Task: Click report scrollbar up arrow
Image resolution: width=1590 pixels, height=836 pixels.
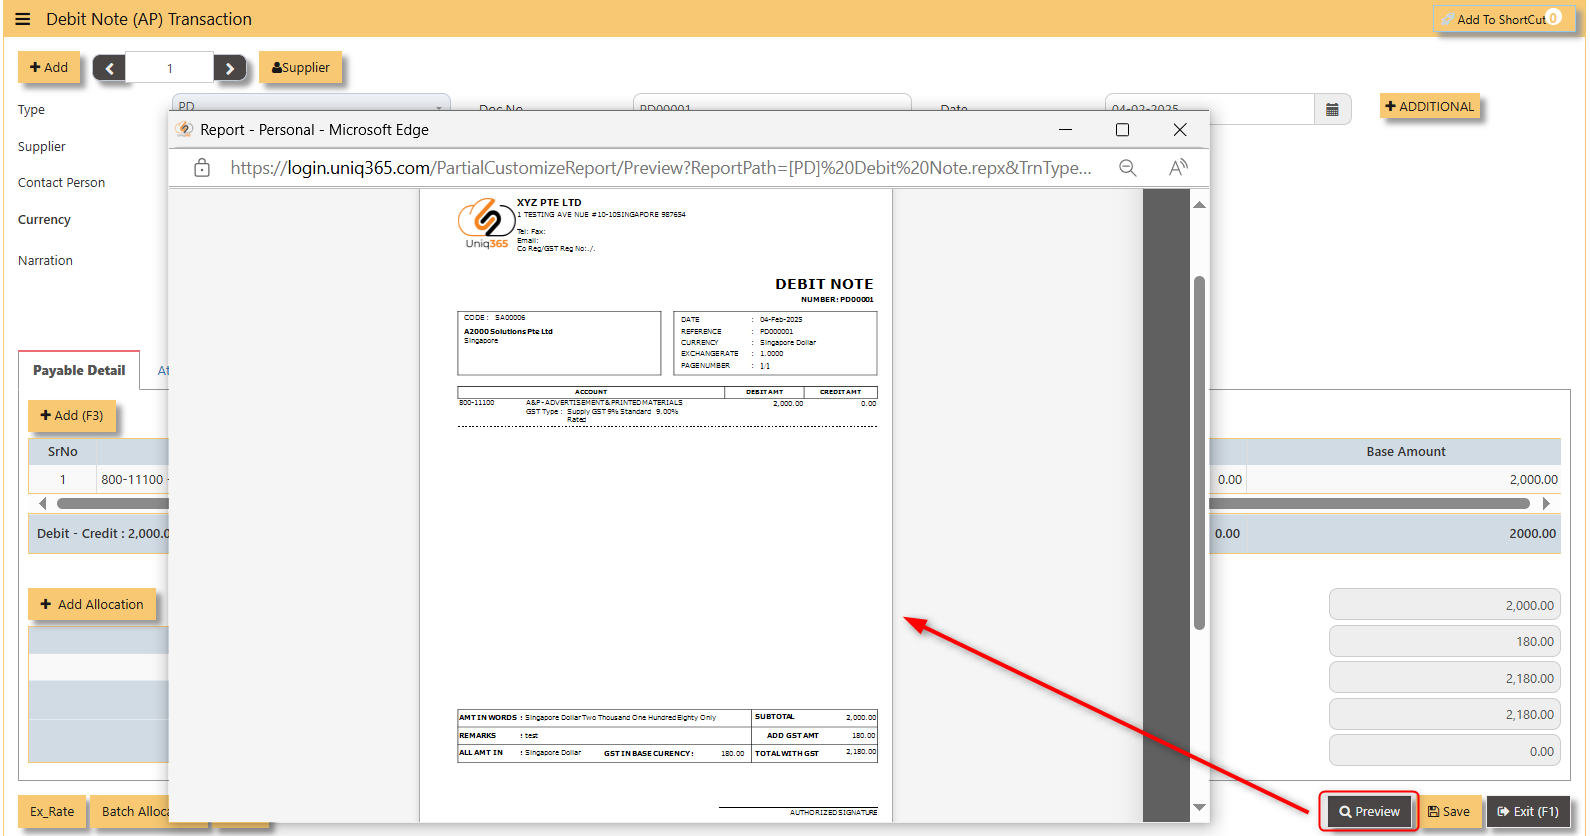Action: [1199, 205]
